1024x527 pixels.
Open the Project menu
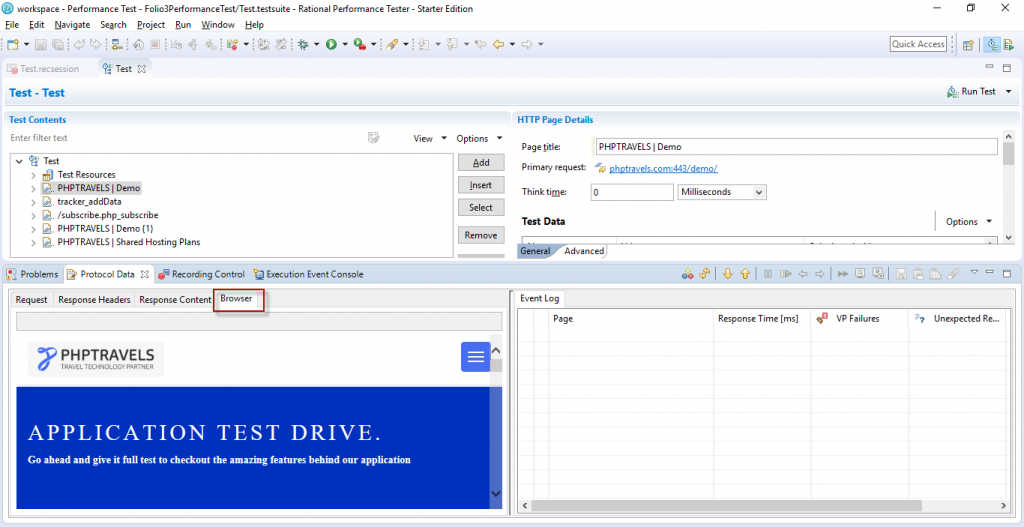click(151, 25)
